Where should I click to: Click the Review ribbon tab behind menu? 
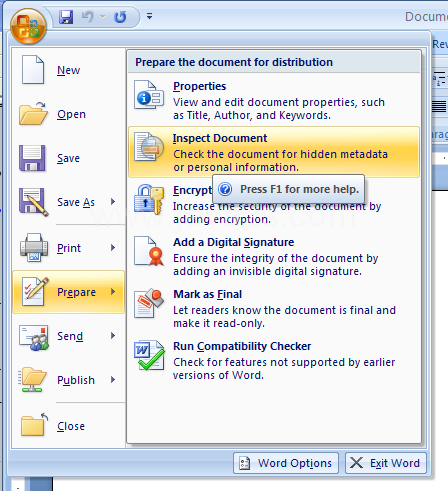[x=440, y=44]
